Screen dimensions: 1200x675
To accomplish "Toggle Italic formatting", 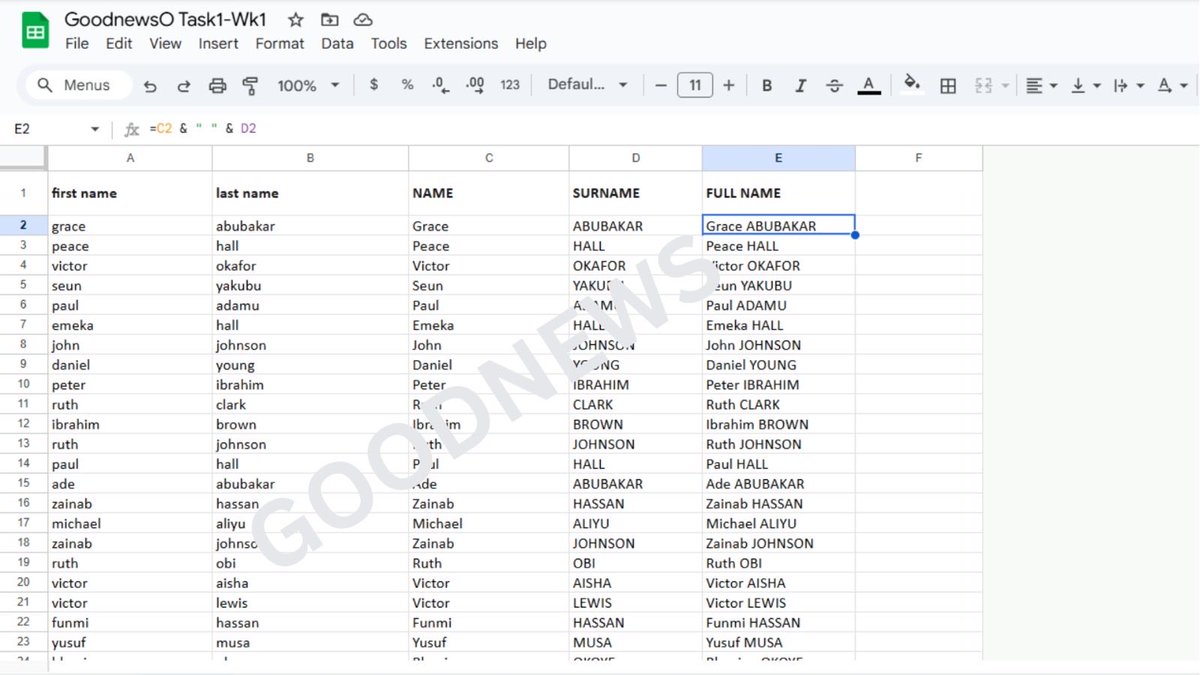I will point(800,86).
